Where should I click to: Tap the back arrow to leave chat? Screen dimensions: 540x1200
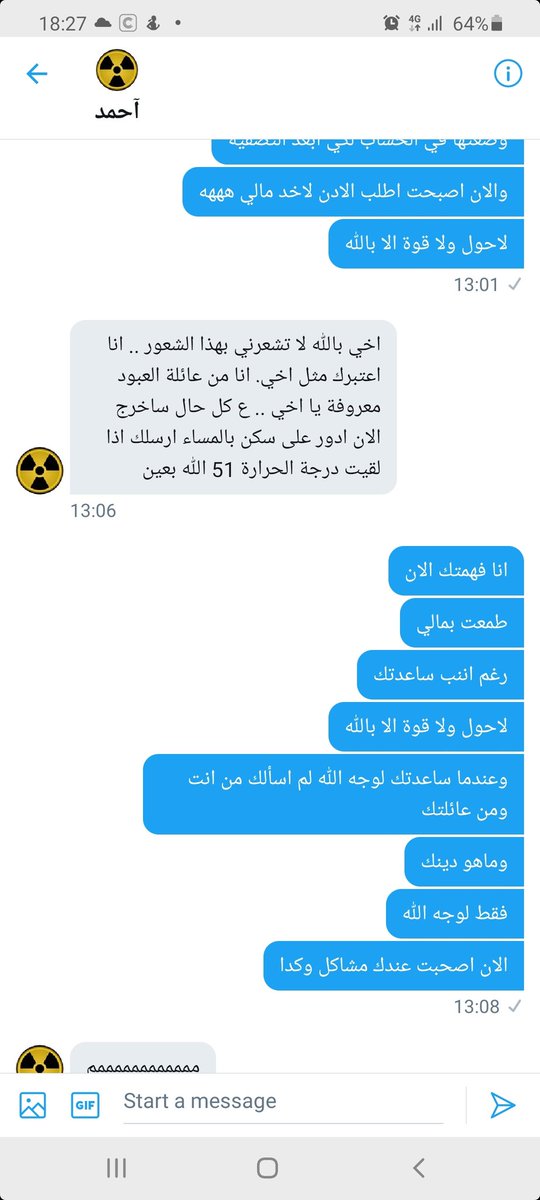click(37, 73)
